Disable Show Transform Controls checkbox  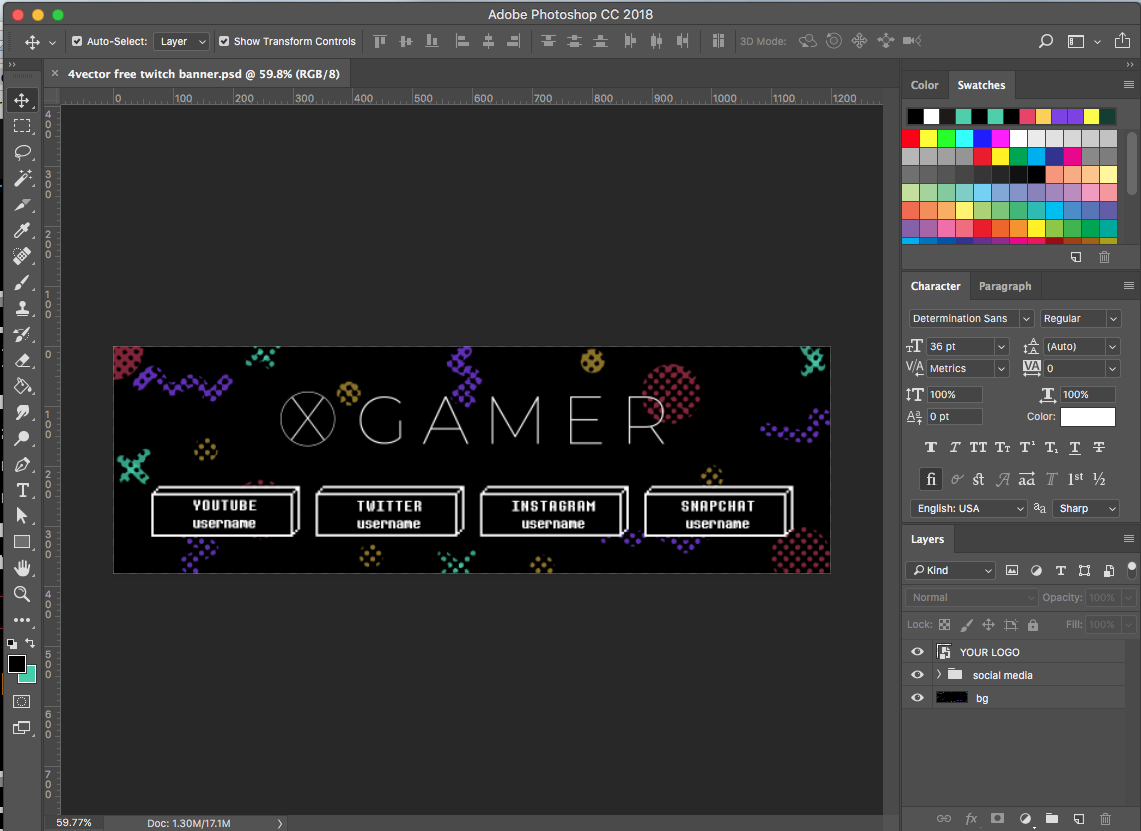224,42
